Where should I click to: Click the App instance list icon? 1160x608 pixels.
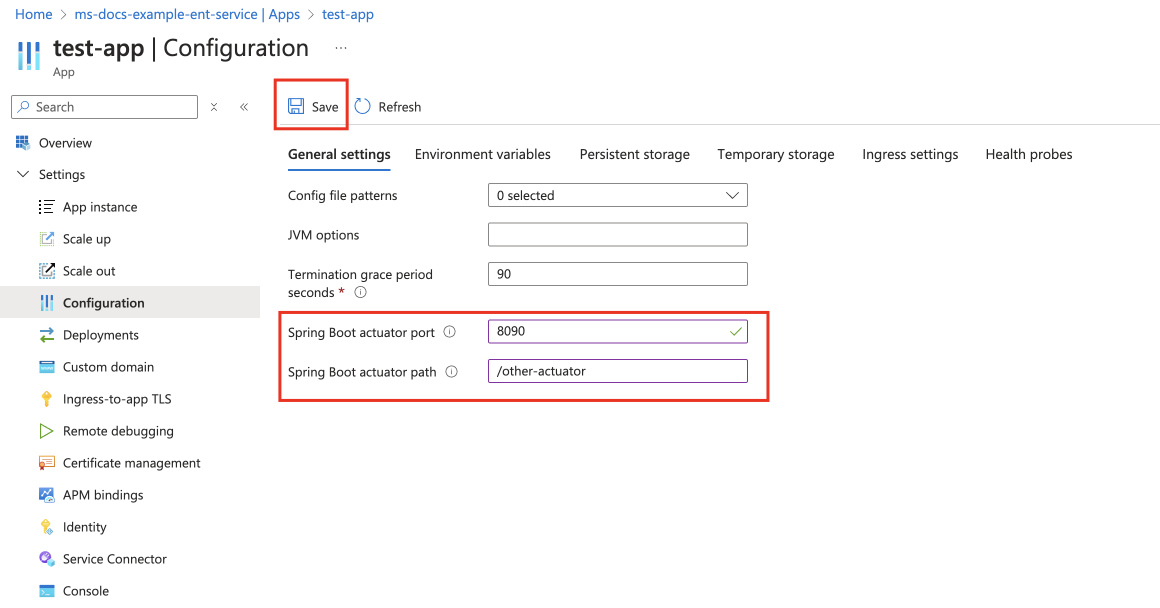[x=47, y=207]
